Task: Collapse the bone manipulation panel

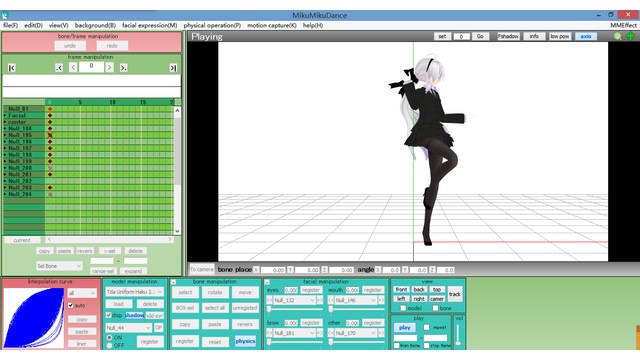Action: click(173, 282)
